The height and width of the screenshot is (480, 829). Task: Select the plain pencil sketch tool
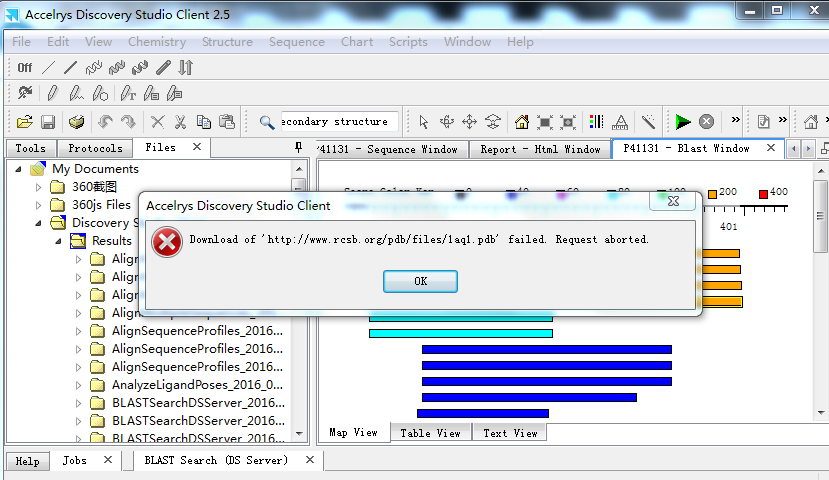52,94
